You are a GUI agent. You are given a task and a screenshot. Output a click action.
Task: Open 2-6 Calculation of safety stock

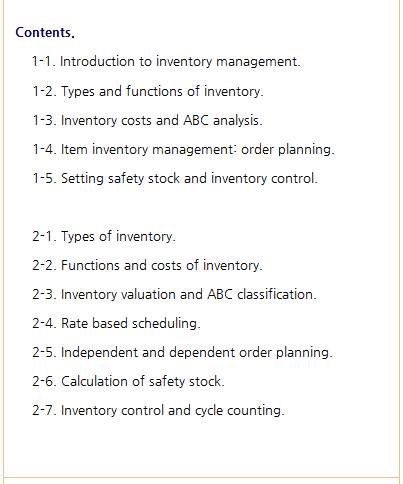point(128,382)
